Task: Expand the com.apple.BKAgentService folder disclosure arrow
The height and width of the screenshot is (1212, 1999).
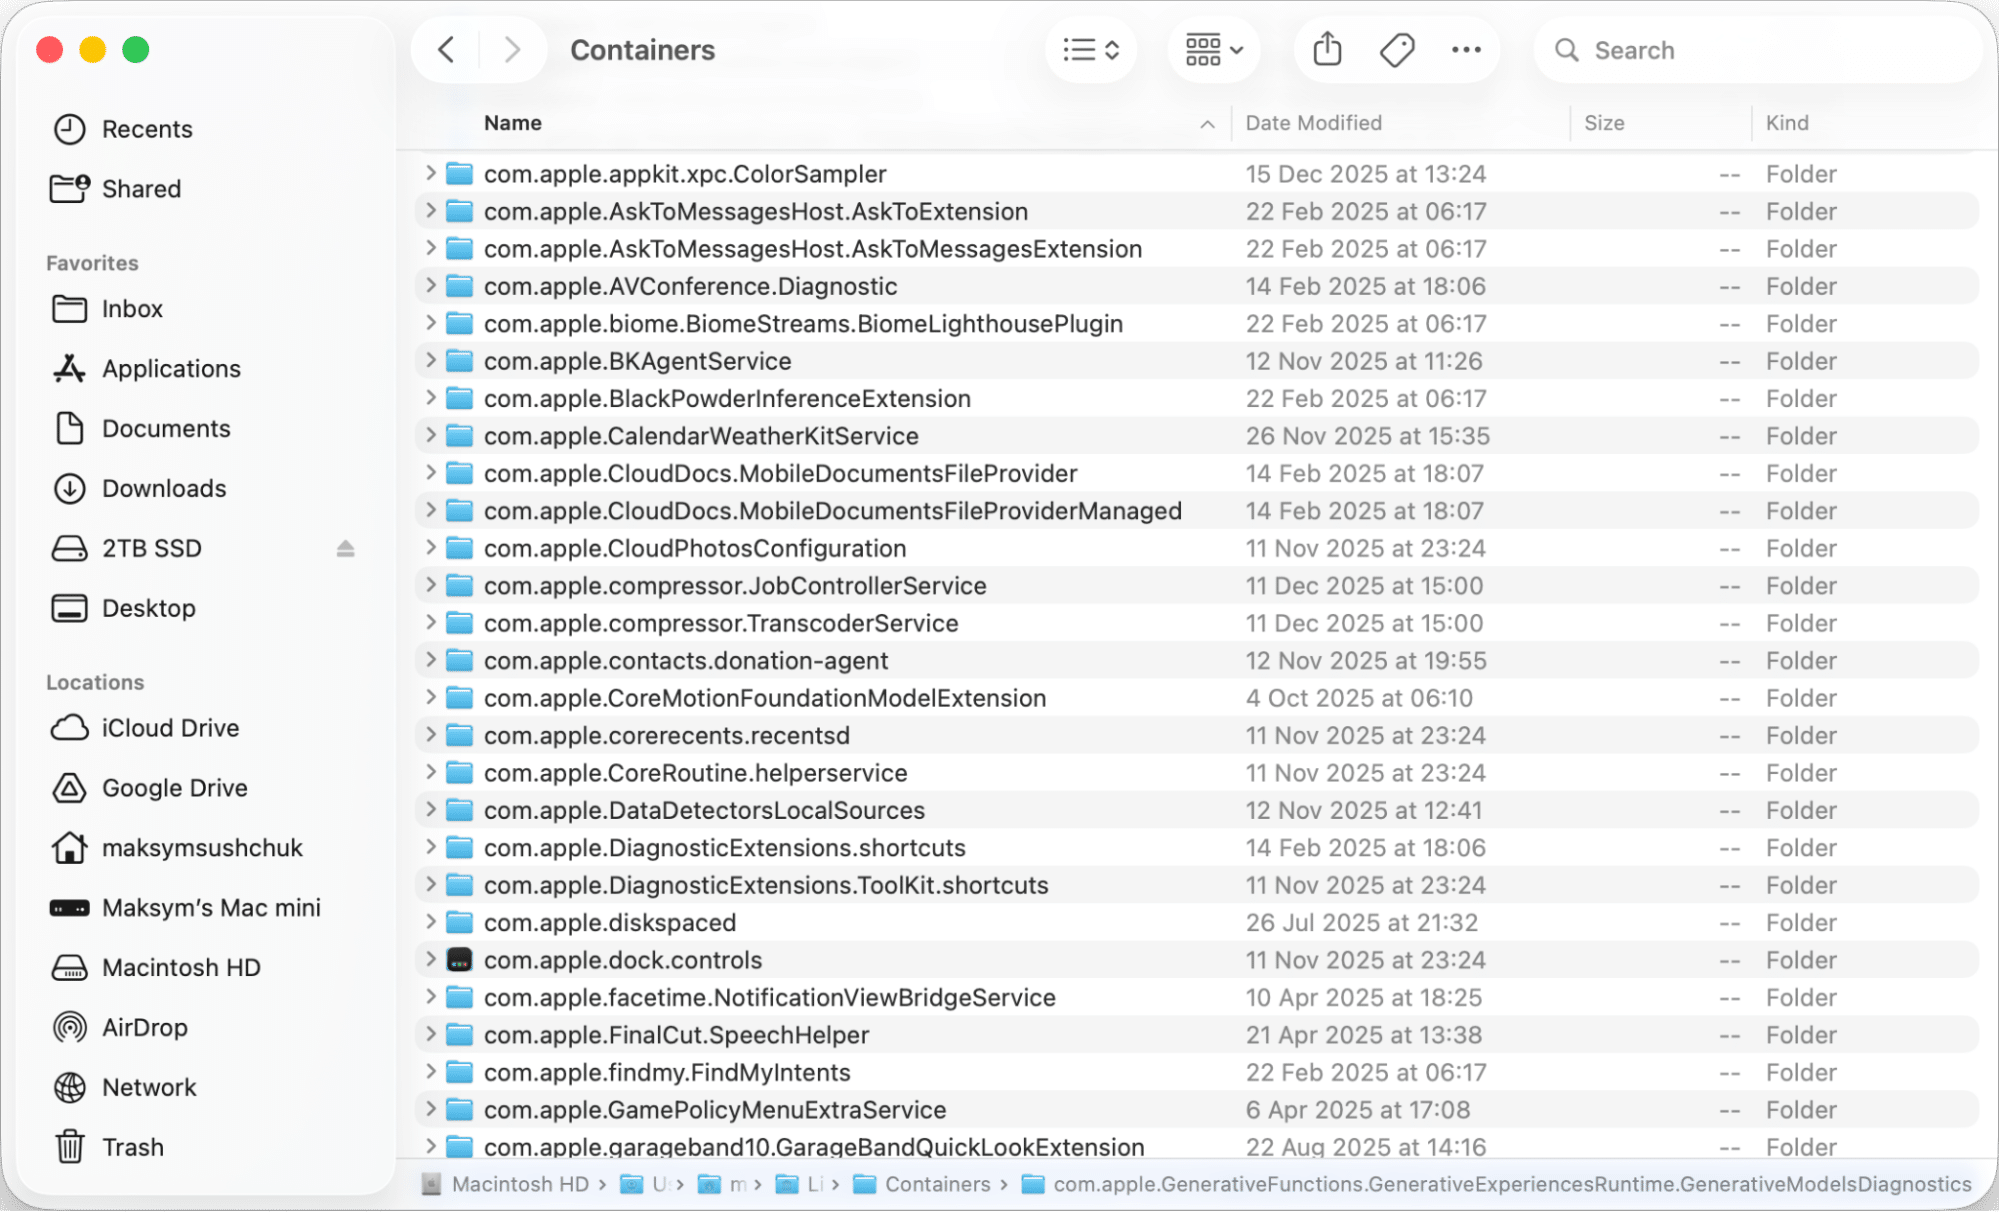Action: pyautogui.click(x=430, y=360)
